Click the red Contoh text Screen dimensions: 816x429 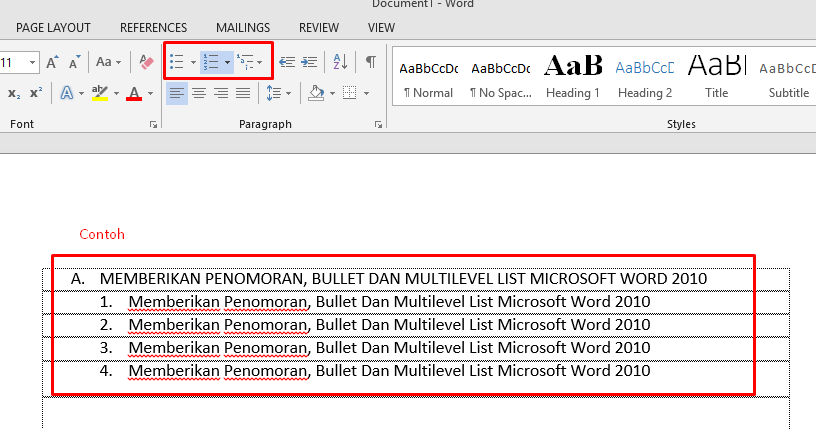click(x=102, y=234)
